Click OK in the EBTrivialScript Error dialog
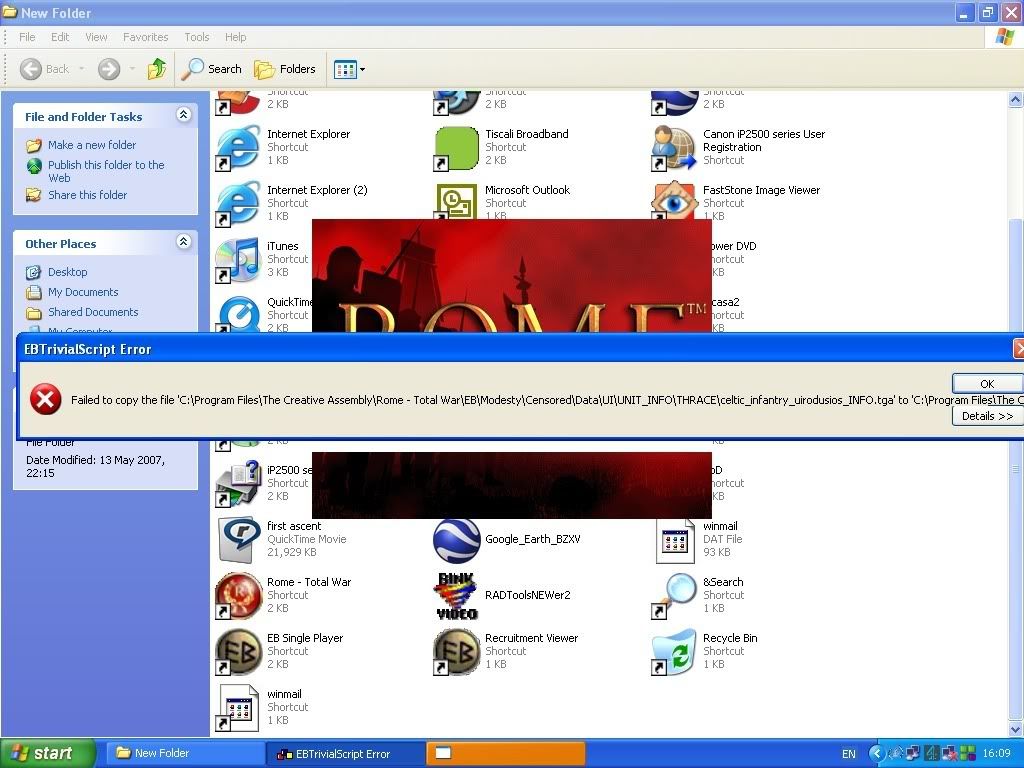The image size is (1024, 768). tap(987, 383)
